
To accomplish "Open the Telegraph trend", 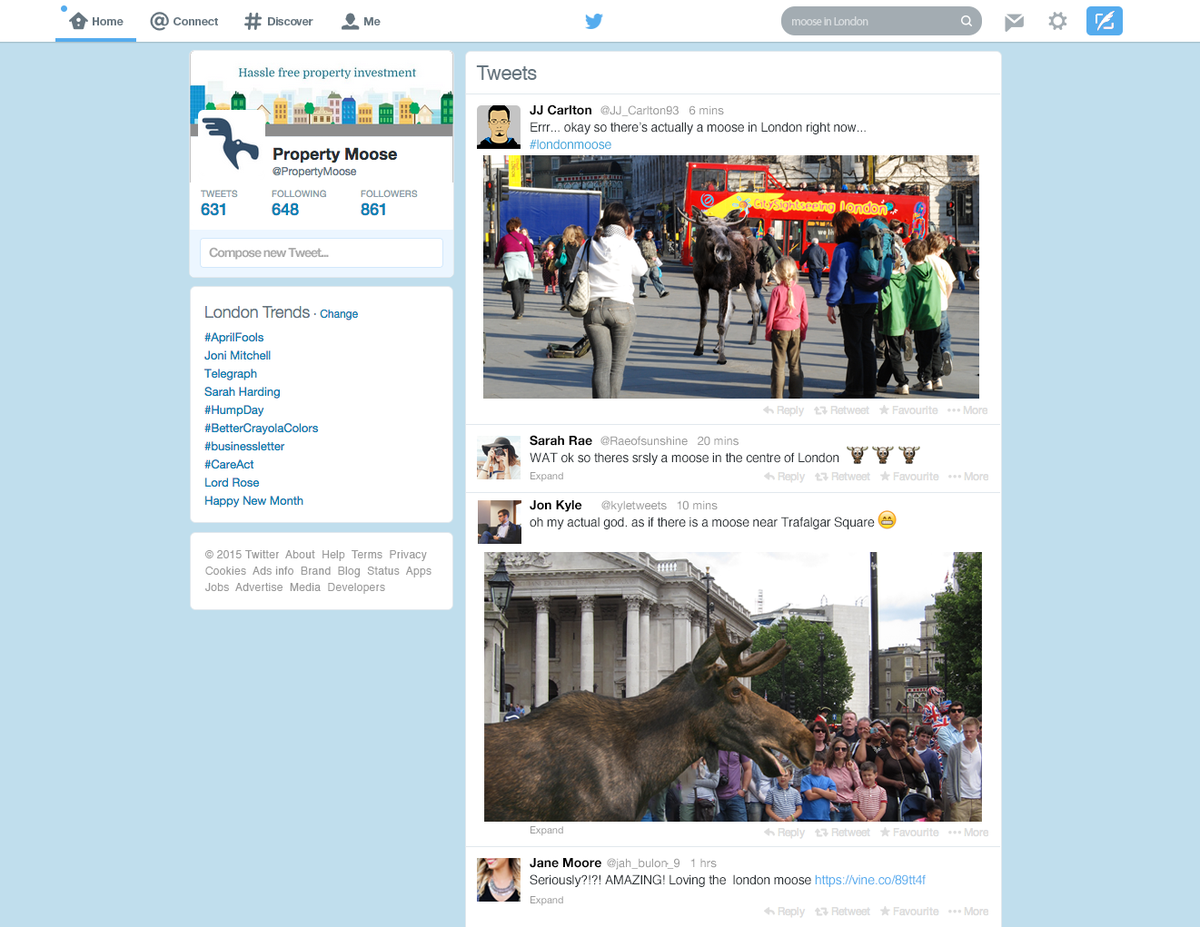I will click(x=231, y=373).
